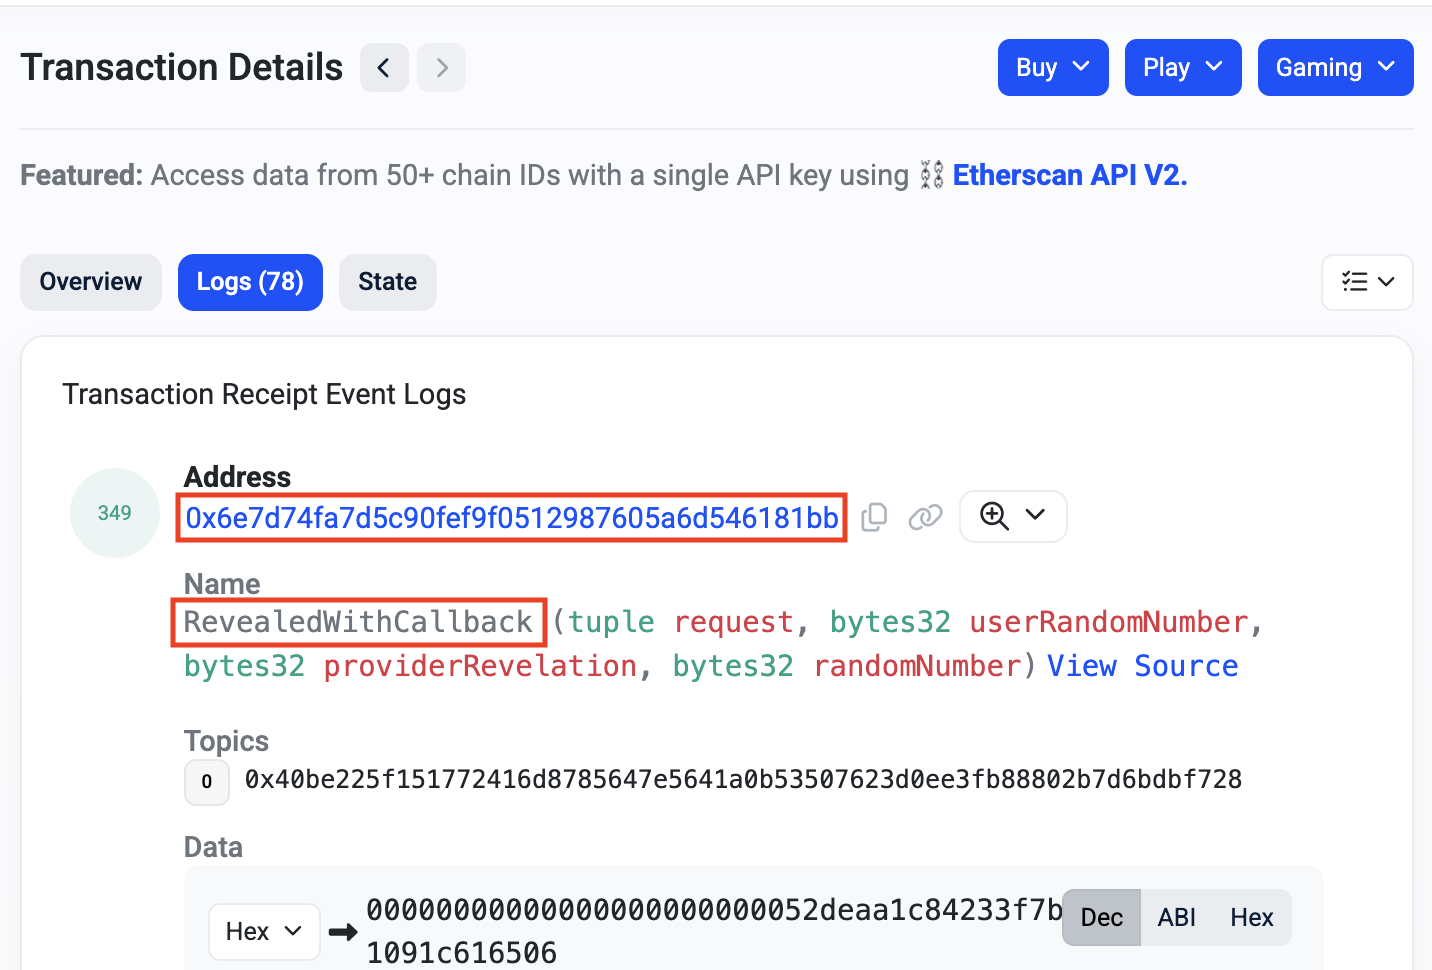Switch to the Overview tab

point(91,282)
